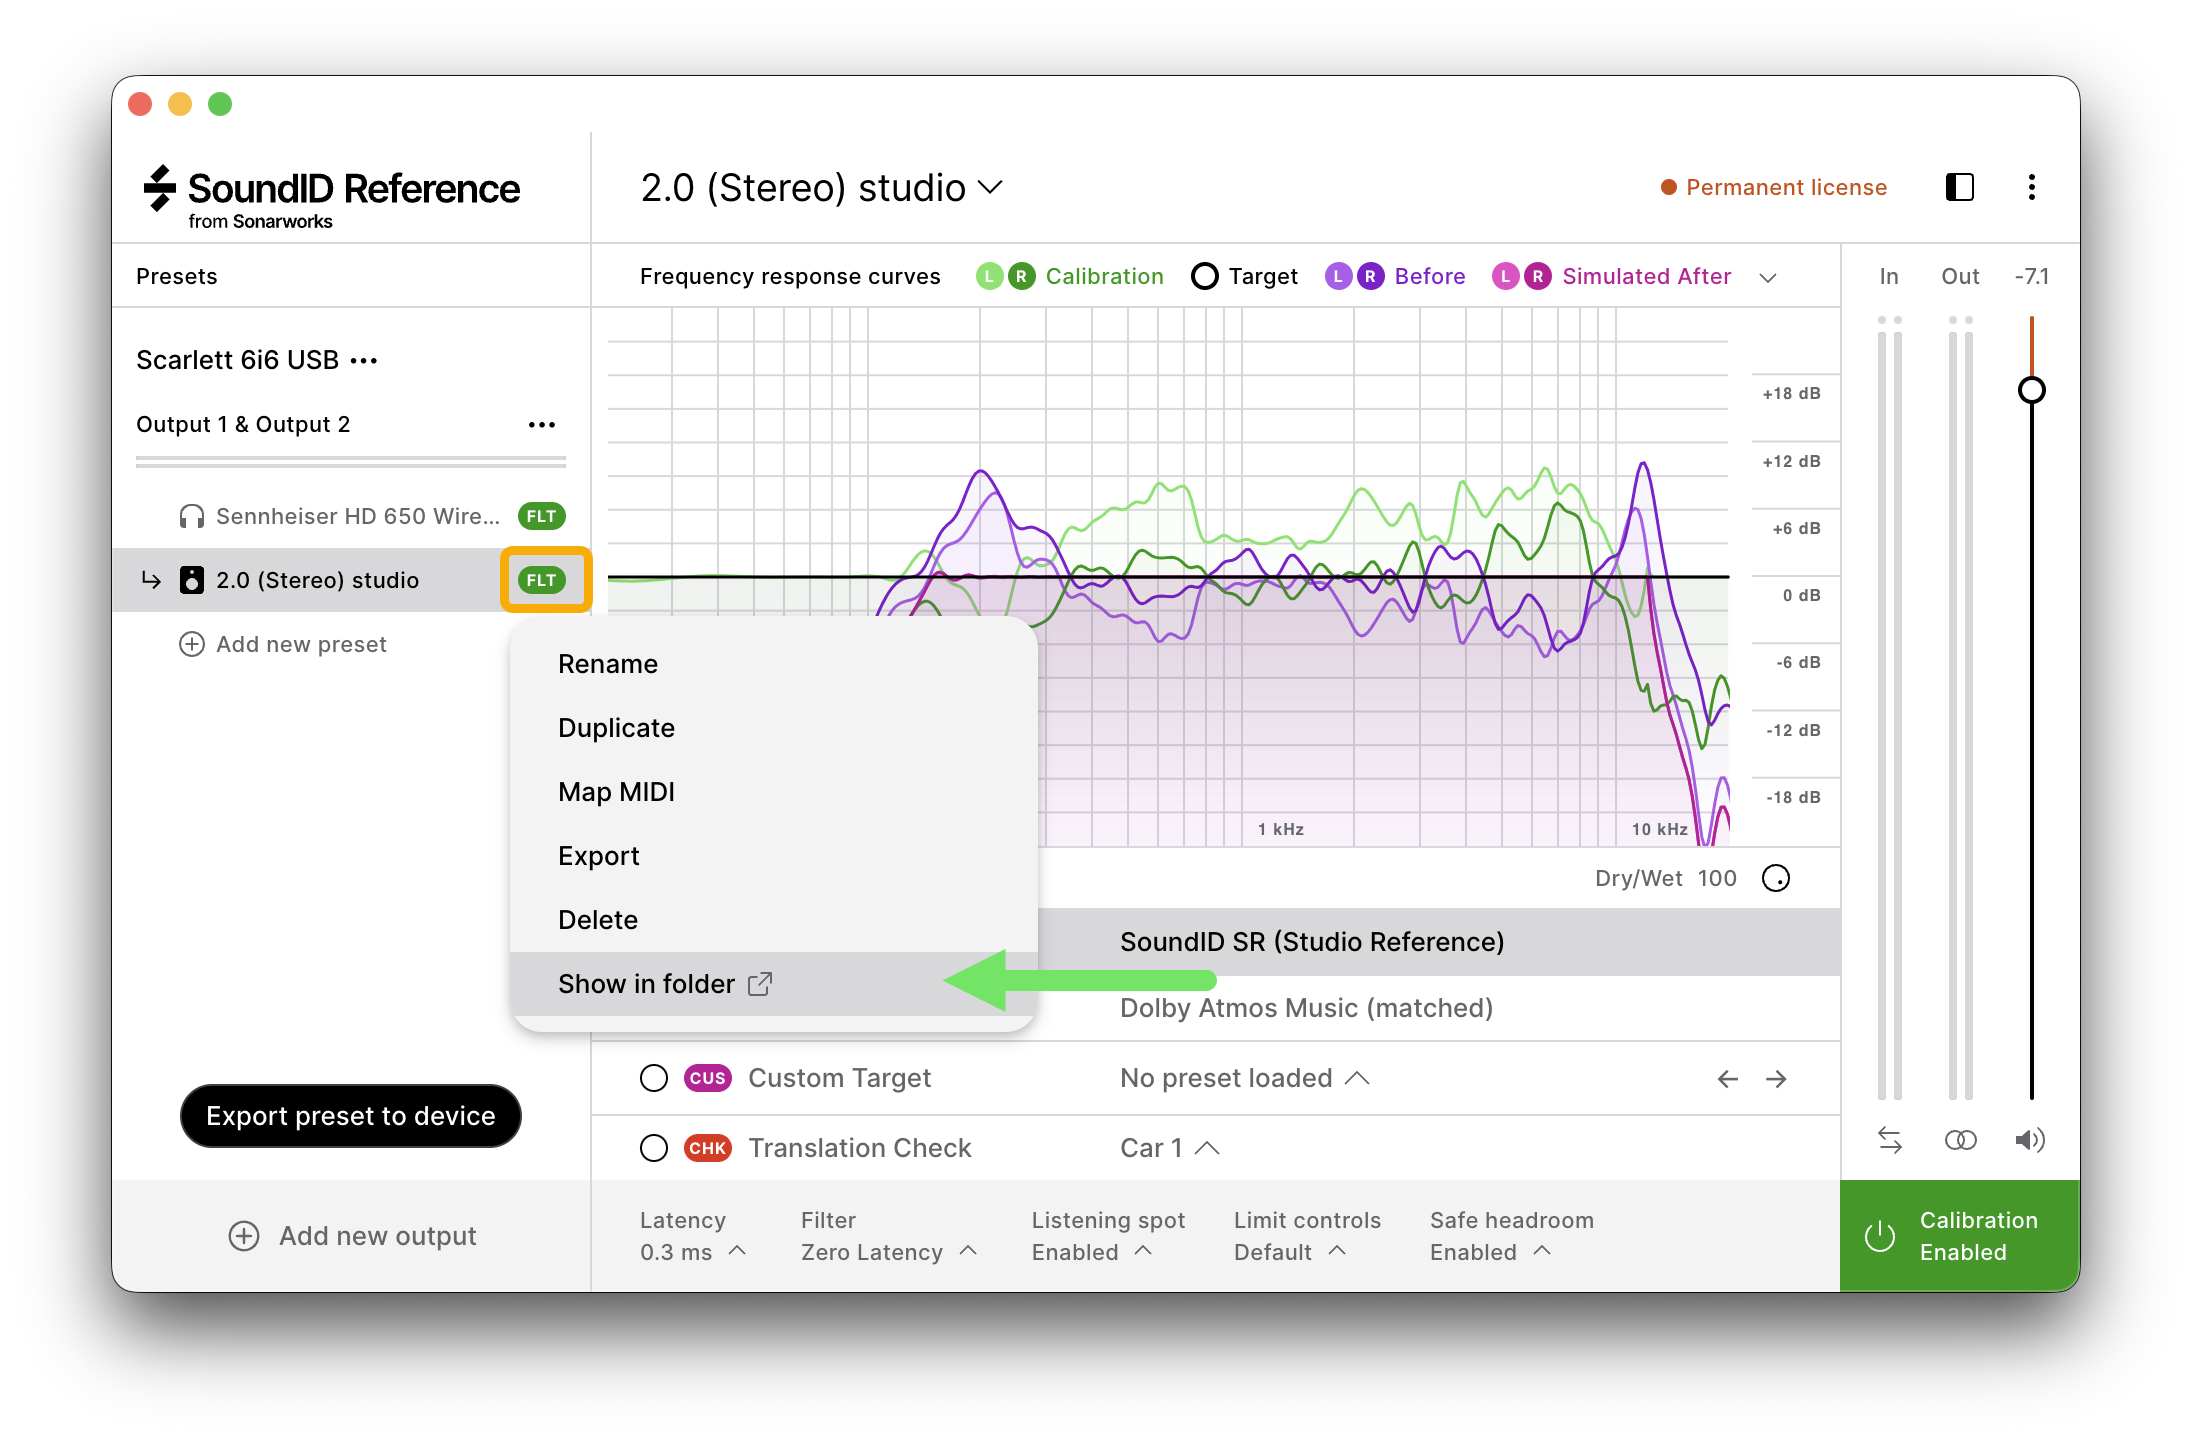Screen dimensions: 2192x1440
Task: Go to previous custom target preset arrow
Action: point(1727,1078)
